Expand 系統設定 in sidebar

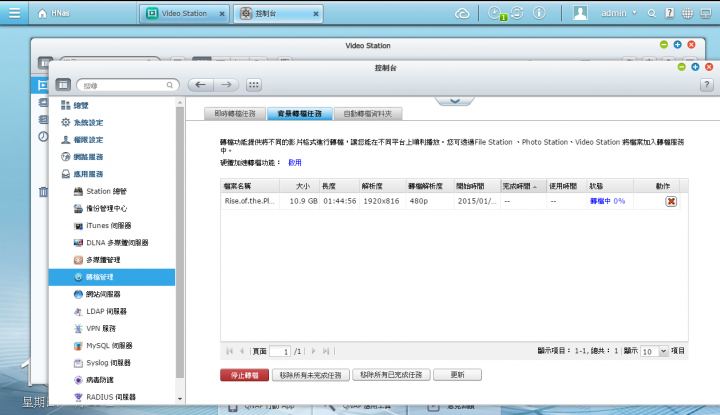point(82,123)
